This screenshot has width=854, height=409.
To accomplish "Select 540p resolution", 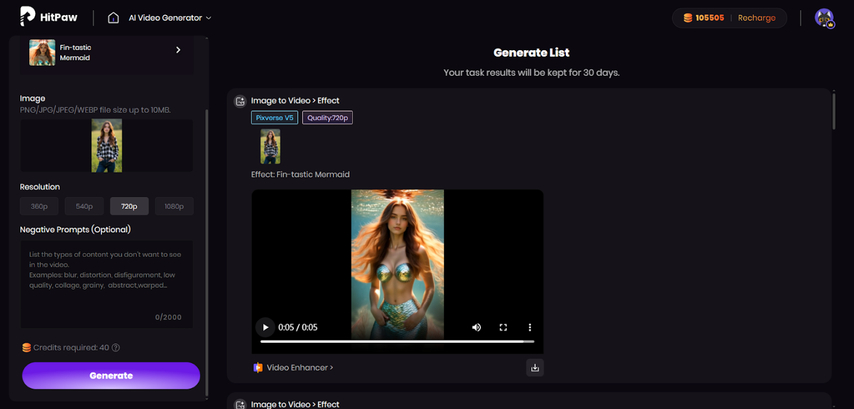I will [84, 206].
